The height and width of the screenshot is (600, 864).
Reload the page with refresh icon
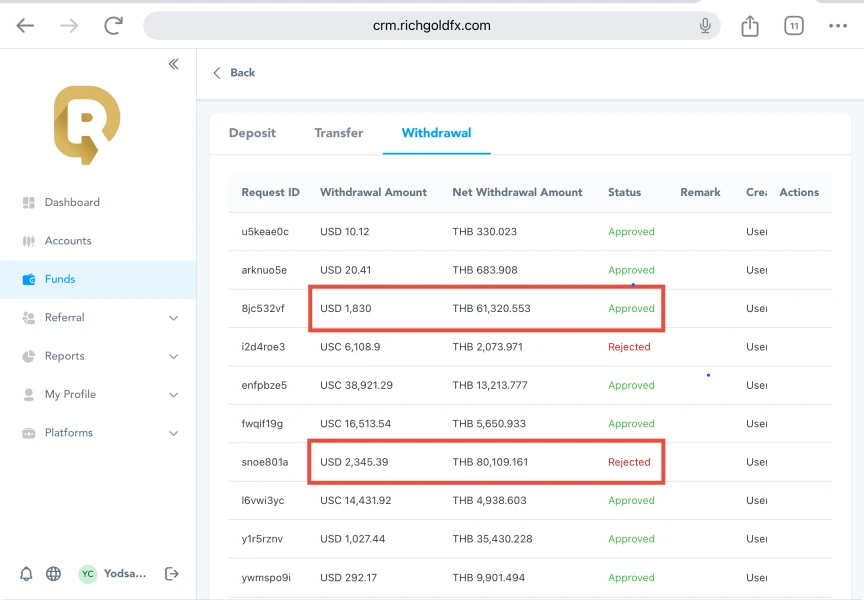tap(114, 26)
